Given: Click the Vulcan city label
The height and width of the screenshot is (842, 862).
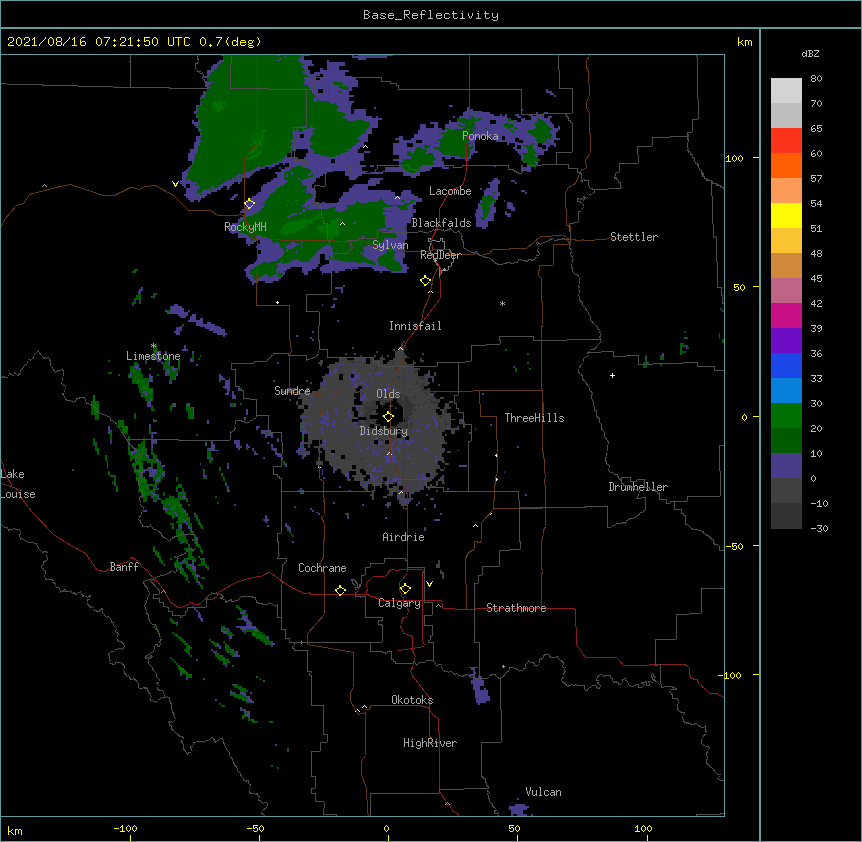Looking at the screenshot, I should point(543,792).
